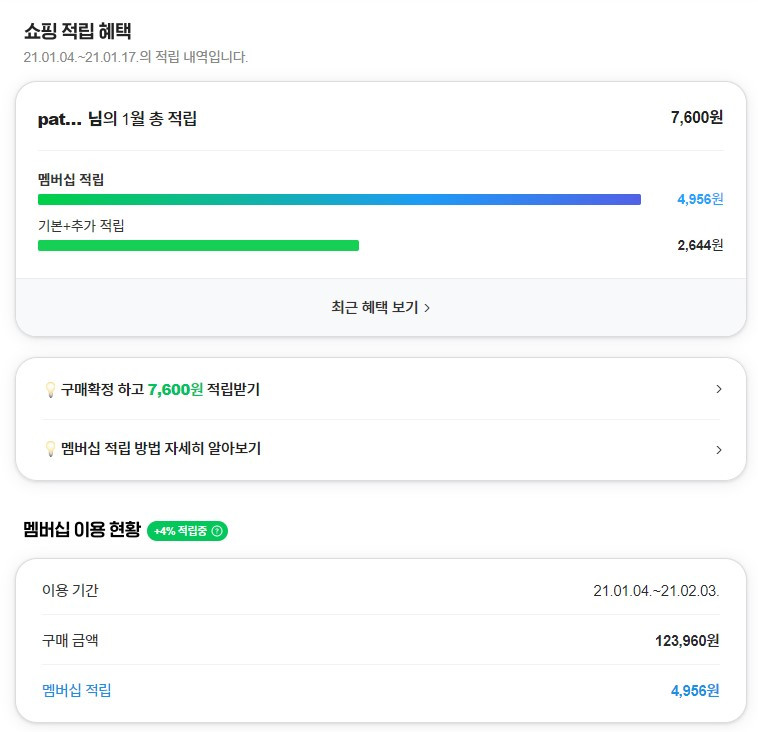Viewport: 758px width, 732px height.
Task: Expand the chevron on 멤버십 적립 방법 row
Action: pos(718,450)
